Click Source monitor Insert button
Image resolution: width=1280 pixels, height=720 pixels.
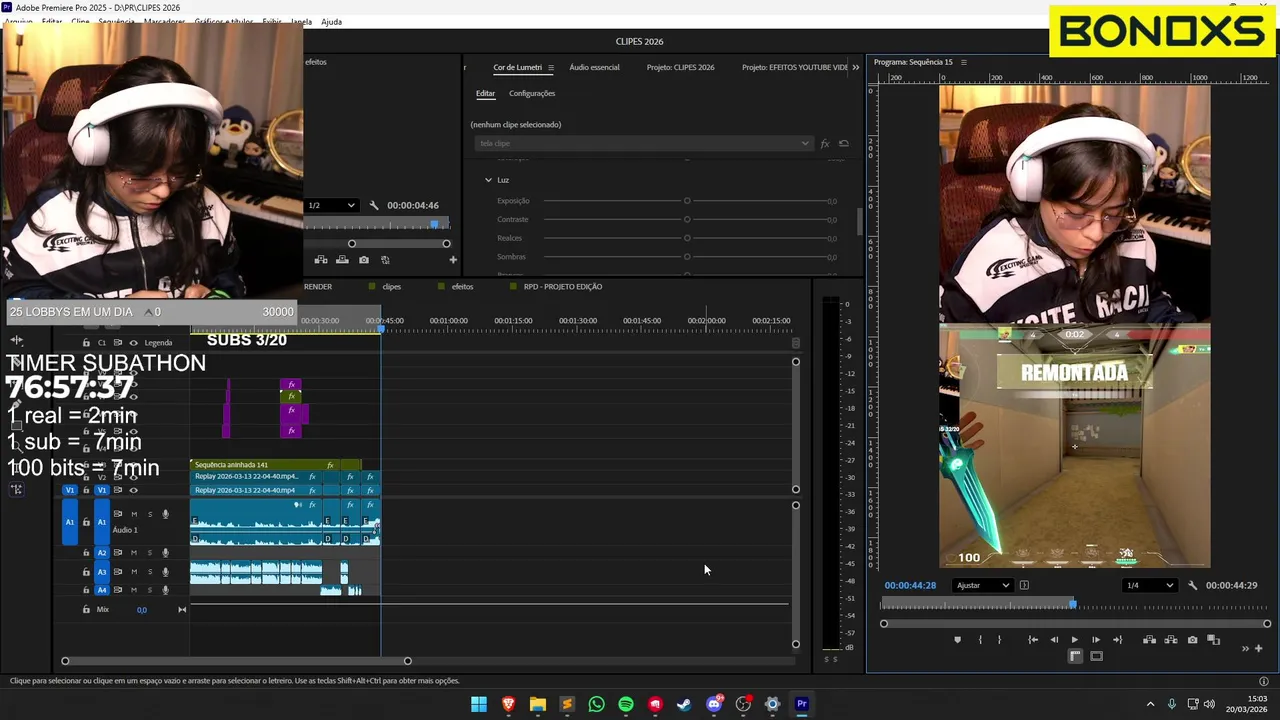pos(321,260)
